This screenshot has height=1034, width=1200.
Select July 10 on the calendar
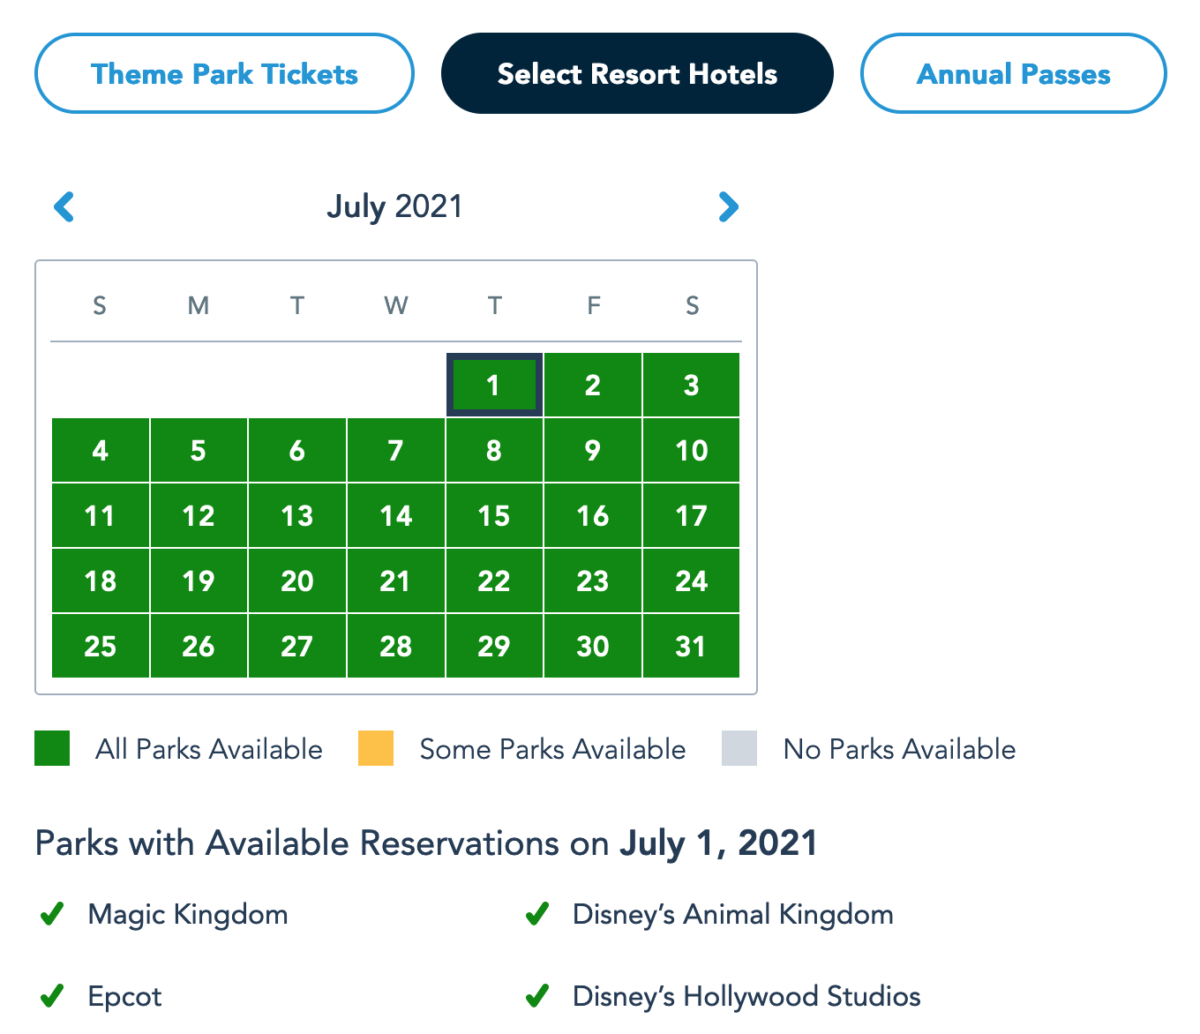coord(691,451)
